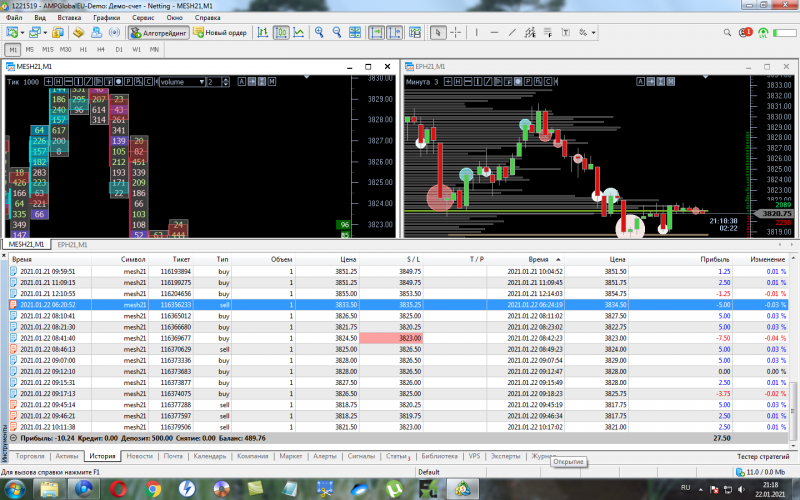The image size is (800, 500).
Task: Select the trendline drawing tool
Action: point(512,33)
